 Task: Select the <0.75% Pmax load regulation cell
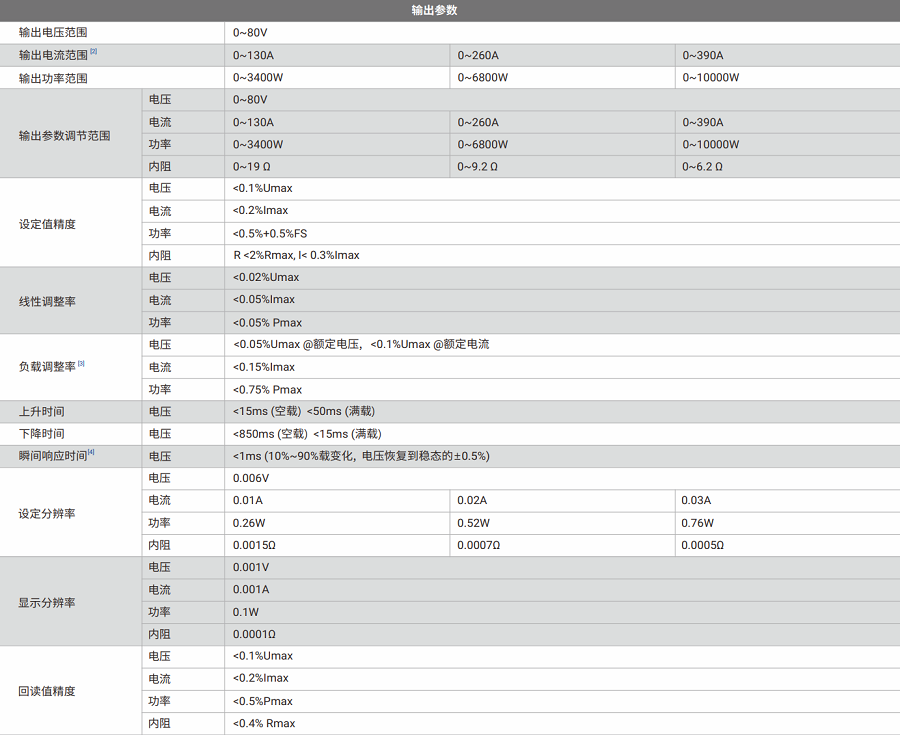(x=267, y=390)
